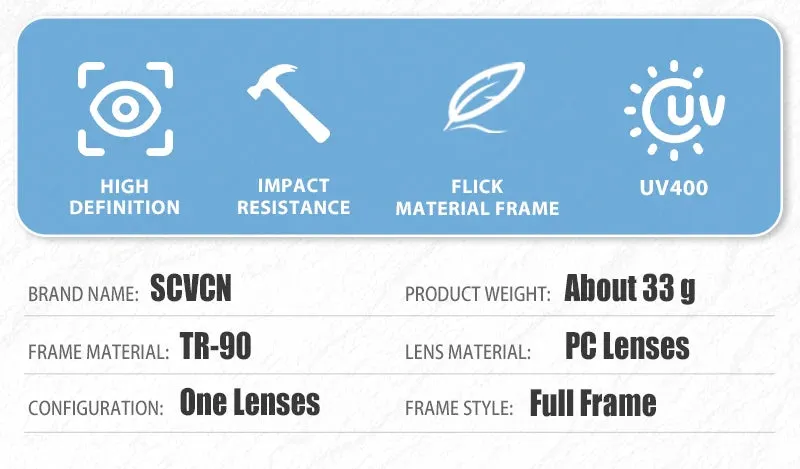Click the One Lenses configuration value

point(250,402)
